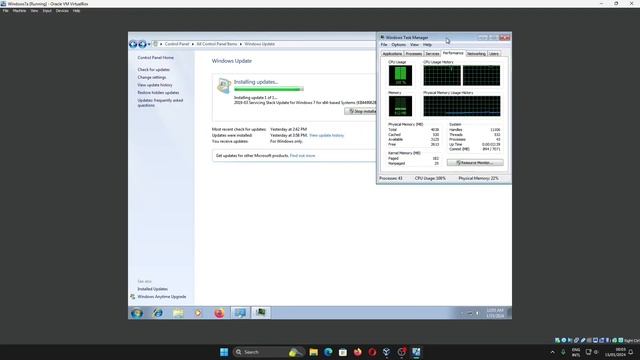Click the Resource Monitor button

(x=475, y=163)
